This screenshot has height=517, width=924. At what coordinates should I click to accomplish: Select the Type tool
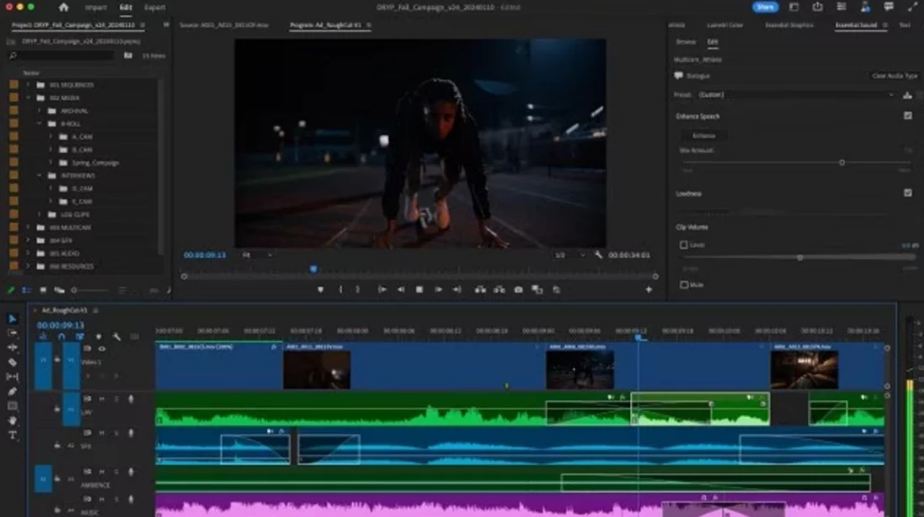pyautogui.click(x=12, y=435)
